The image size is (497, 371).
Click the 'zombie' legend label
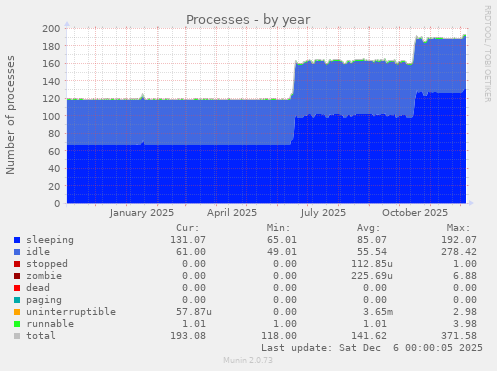pos(44,276)
